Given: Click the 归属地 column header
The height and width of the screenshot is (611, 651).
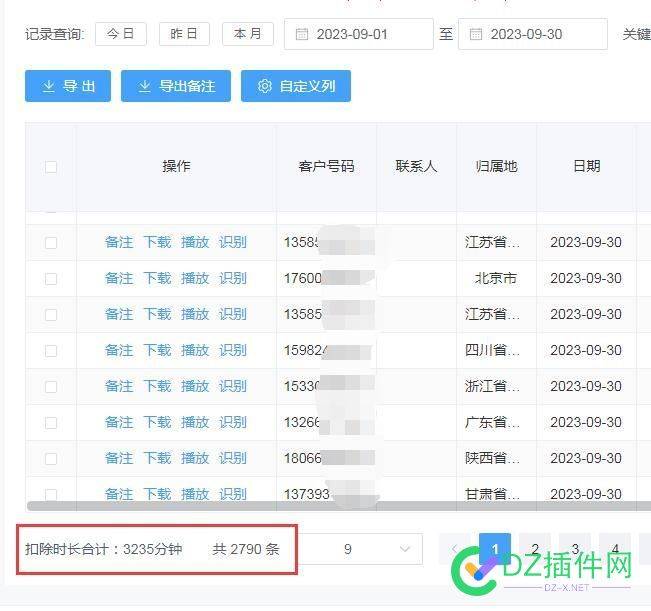Looking at the screenshot, I should [497, 166].
